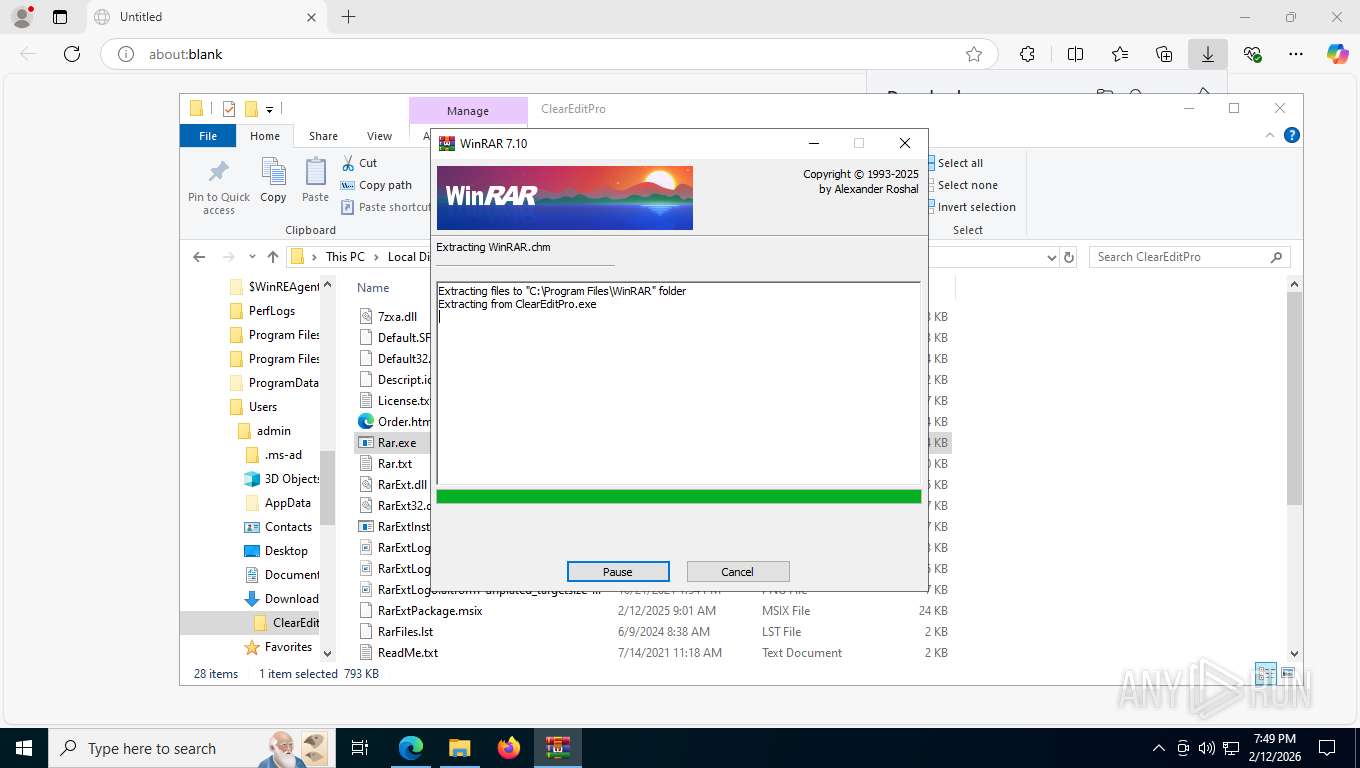Select 7zxa.dll file in list
Screen dimensions: 1360x768
[x=397, y=317]
